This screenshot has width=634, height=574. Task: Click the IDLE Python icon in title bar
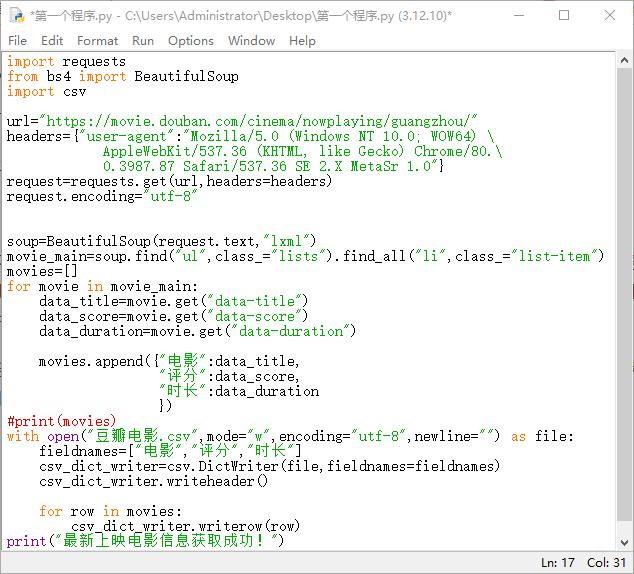tap(15, 15)
